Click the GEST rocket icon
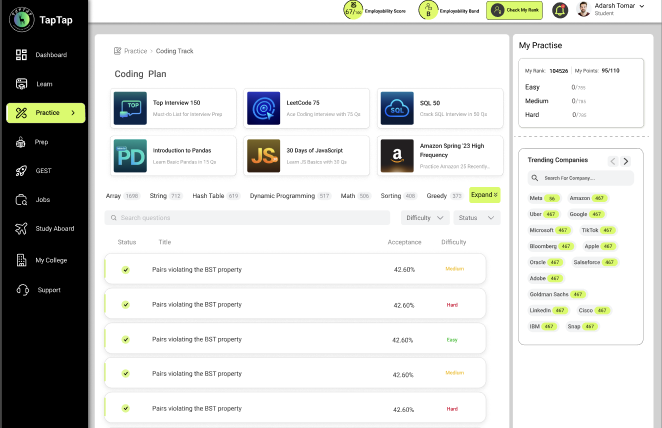 pos(21,171)
